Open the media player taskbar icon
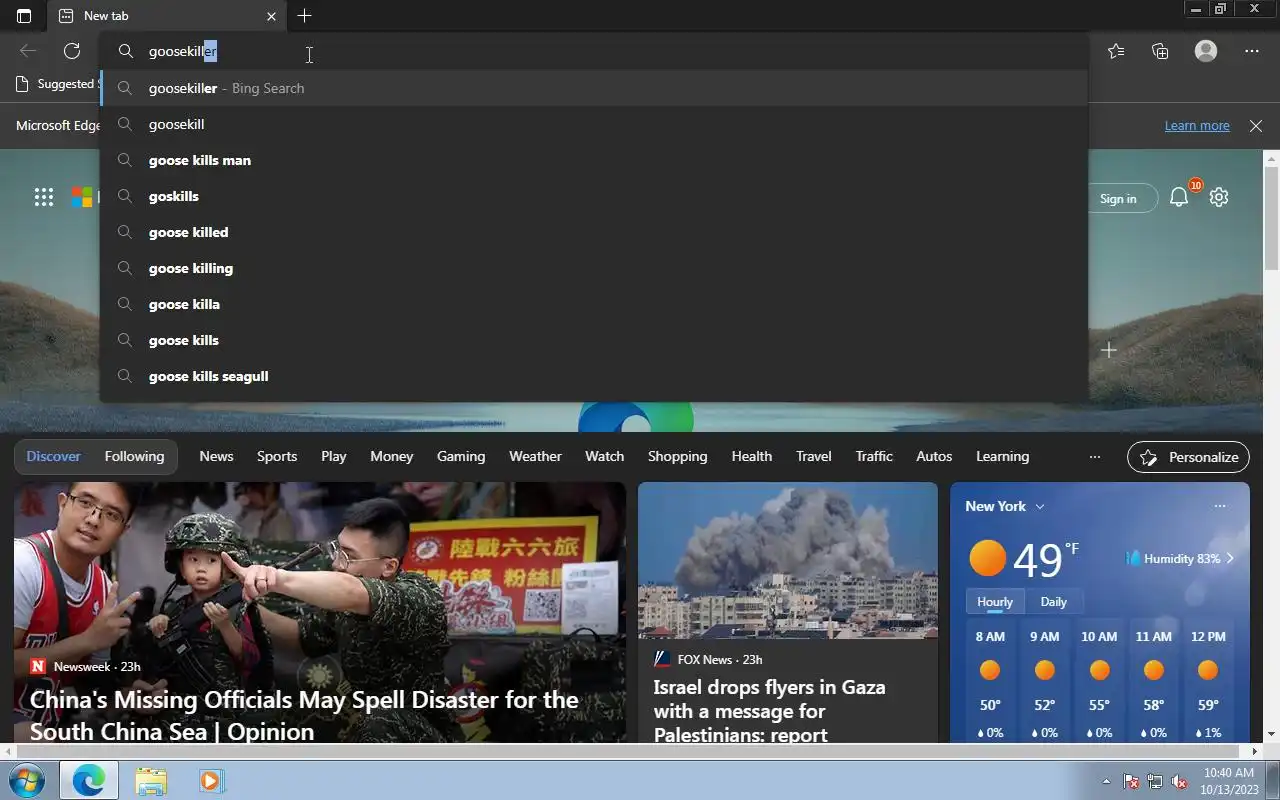Viewport: 1280px width, 800px height. [x=211, y=780]
